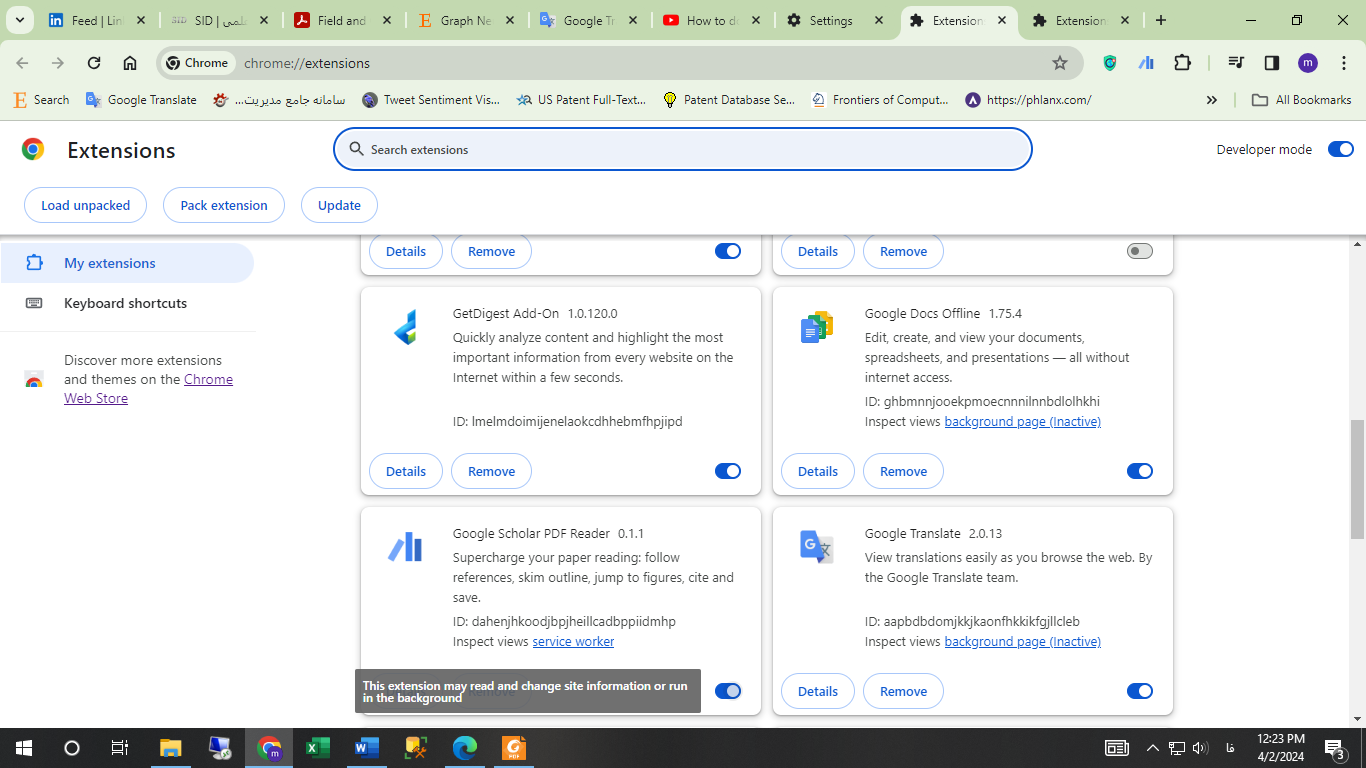Switch to the Settings tab
This screenshot has height=768, width=1366.
tap(836, 20)
